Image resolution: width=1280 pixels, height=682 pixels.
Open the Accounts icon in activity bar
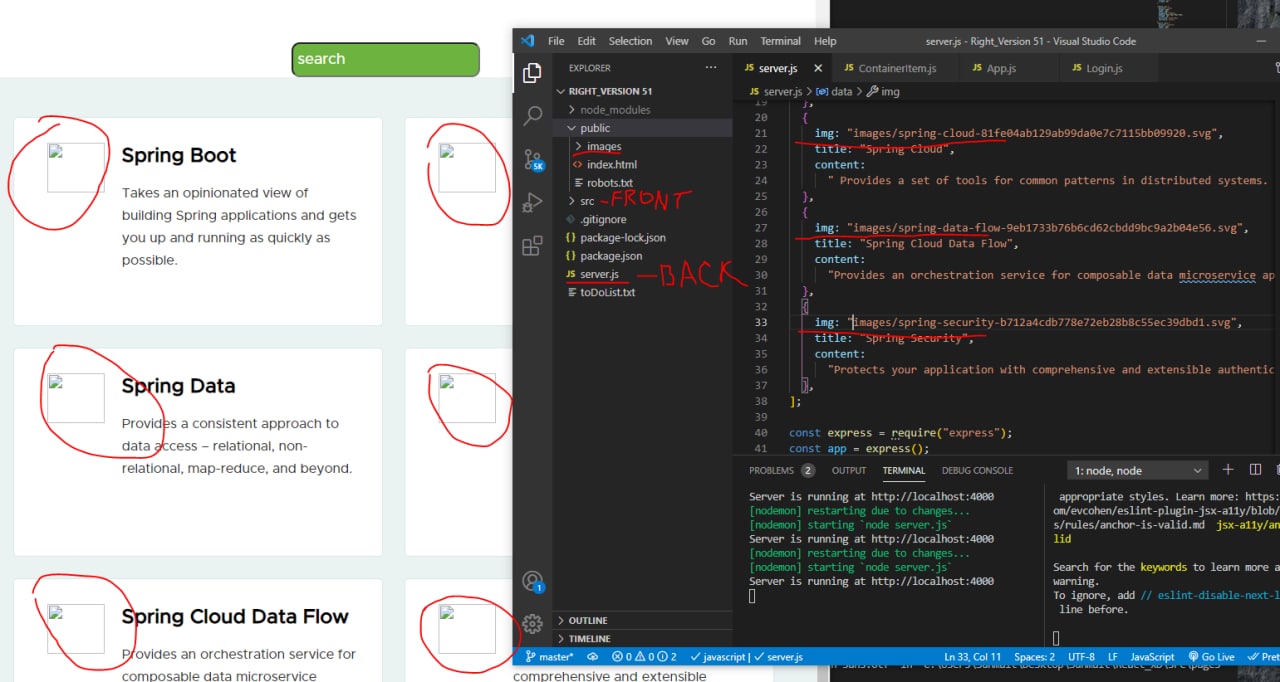pyautogui.click(x=533, y=581)
